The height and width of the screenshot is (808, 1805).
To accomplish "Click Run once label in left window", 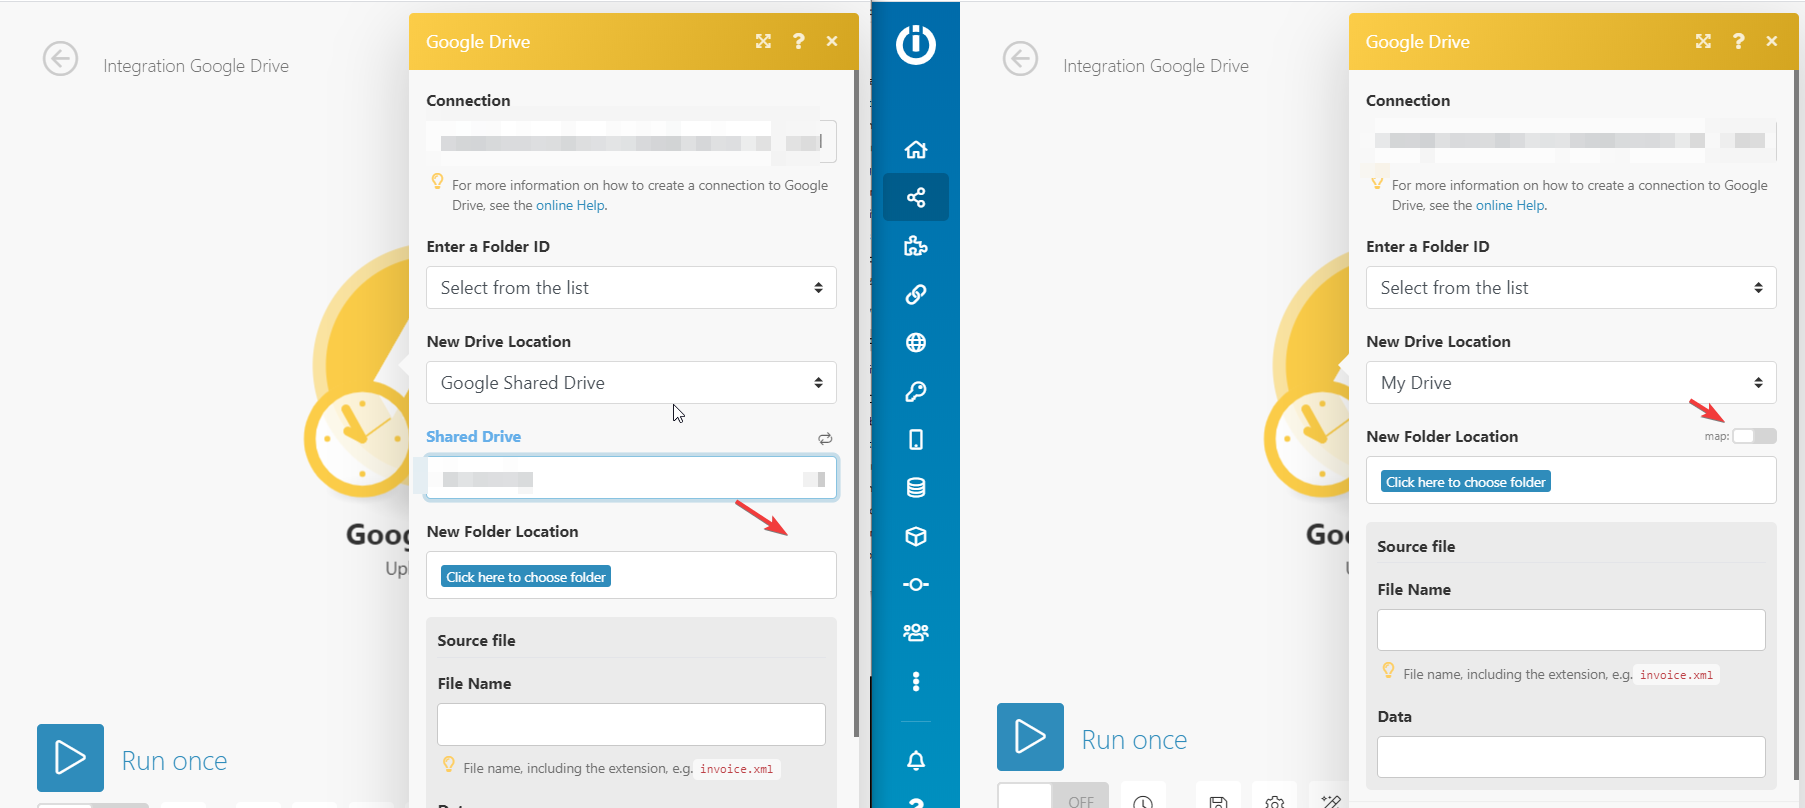I will pos(174,761).
